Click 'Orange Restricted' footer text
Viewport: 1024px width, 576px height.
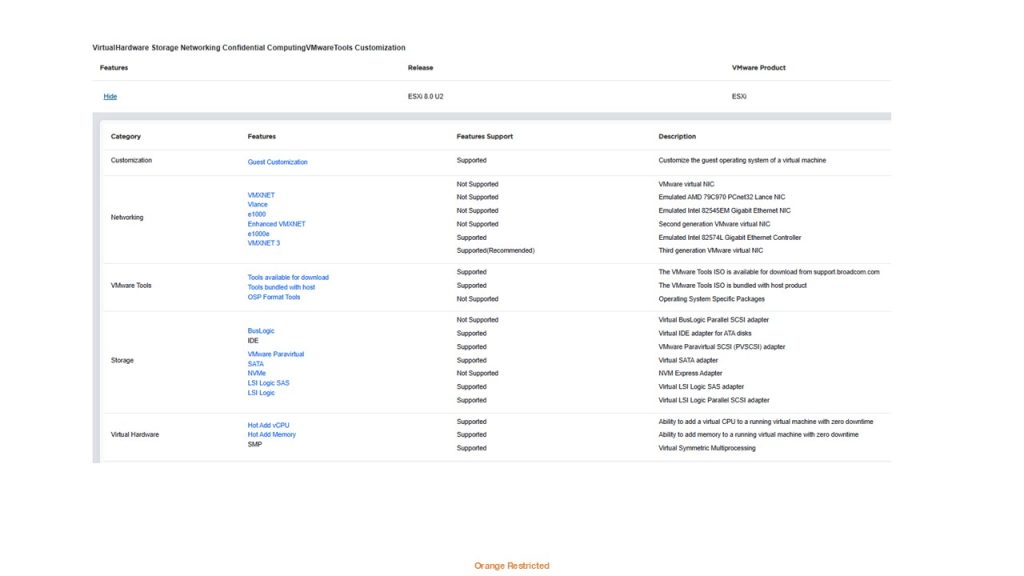click(x=511, y=566)
